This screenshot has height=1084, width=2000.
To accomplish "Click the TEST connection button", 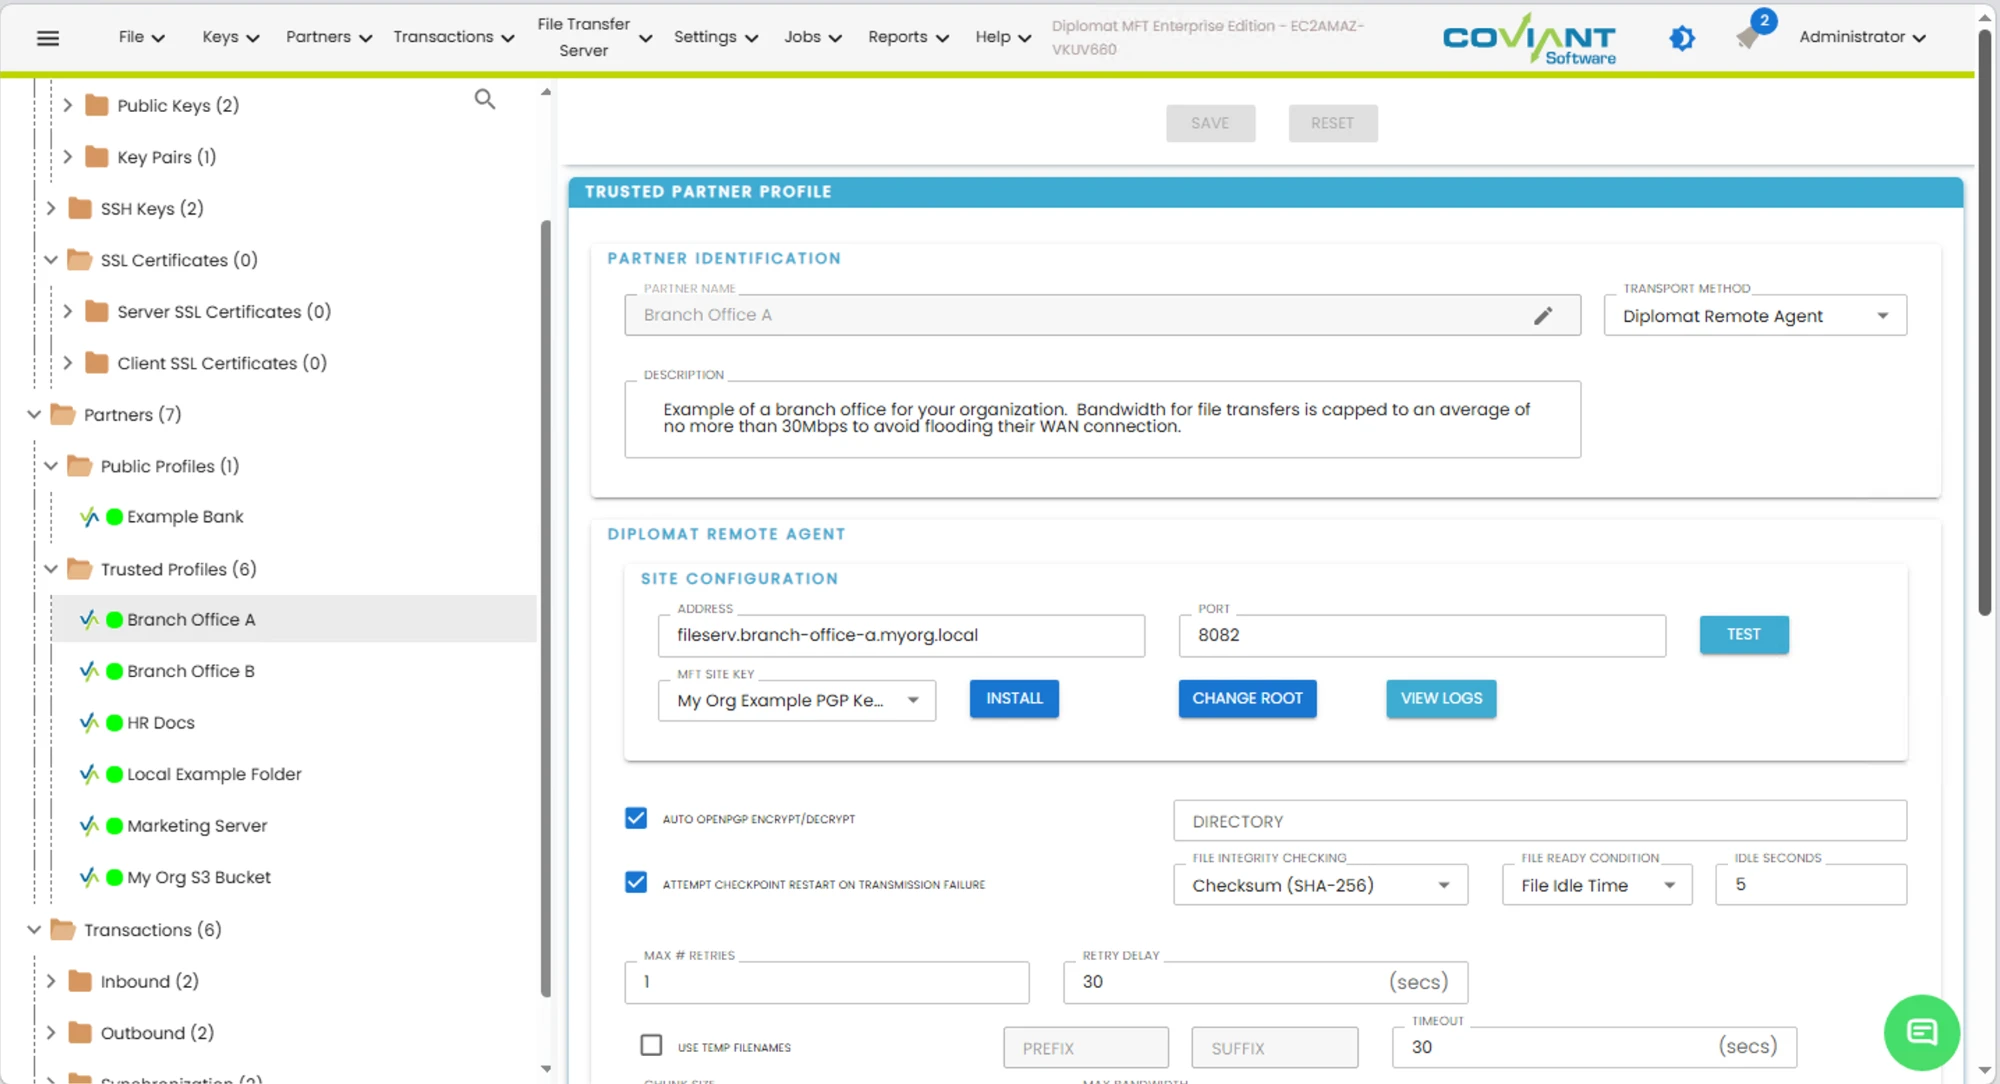I will click(1744, 634).
